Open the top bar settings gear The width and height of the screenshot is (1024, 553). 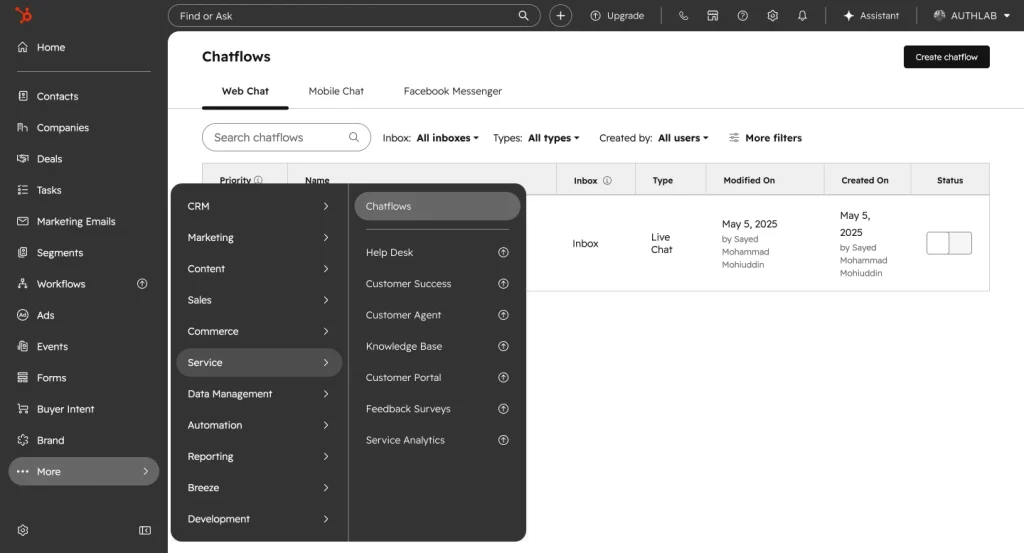coord(773,16)
